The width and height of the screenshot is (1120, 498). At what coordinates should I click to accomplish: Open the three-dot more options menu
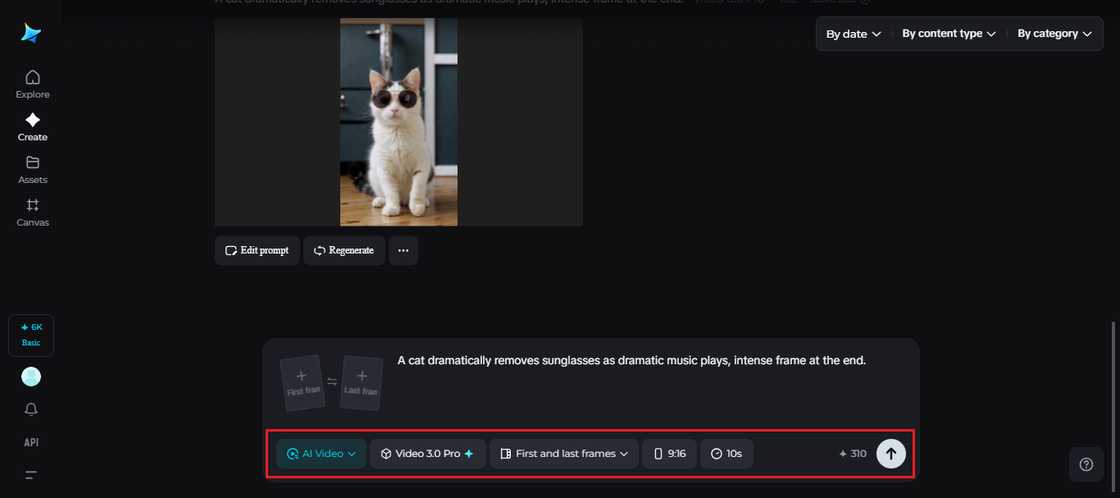pyautogui.click(x=403, y=250)
